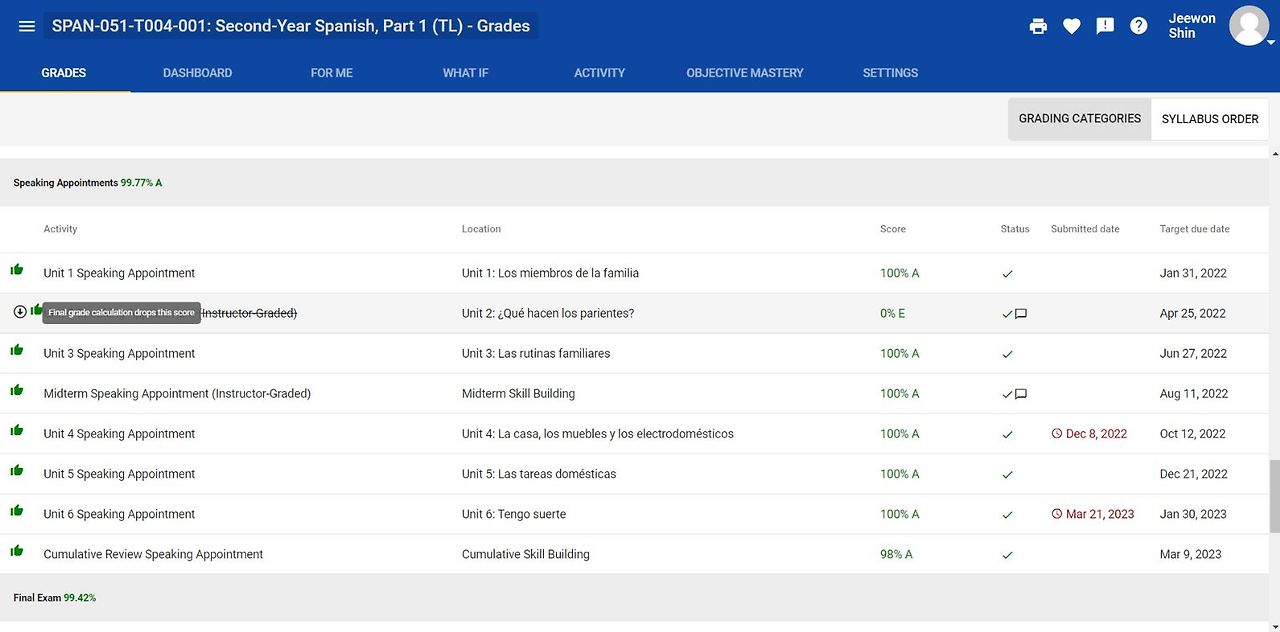Open the comment icon in Unit 2 status

1021,314
